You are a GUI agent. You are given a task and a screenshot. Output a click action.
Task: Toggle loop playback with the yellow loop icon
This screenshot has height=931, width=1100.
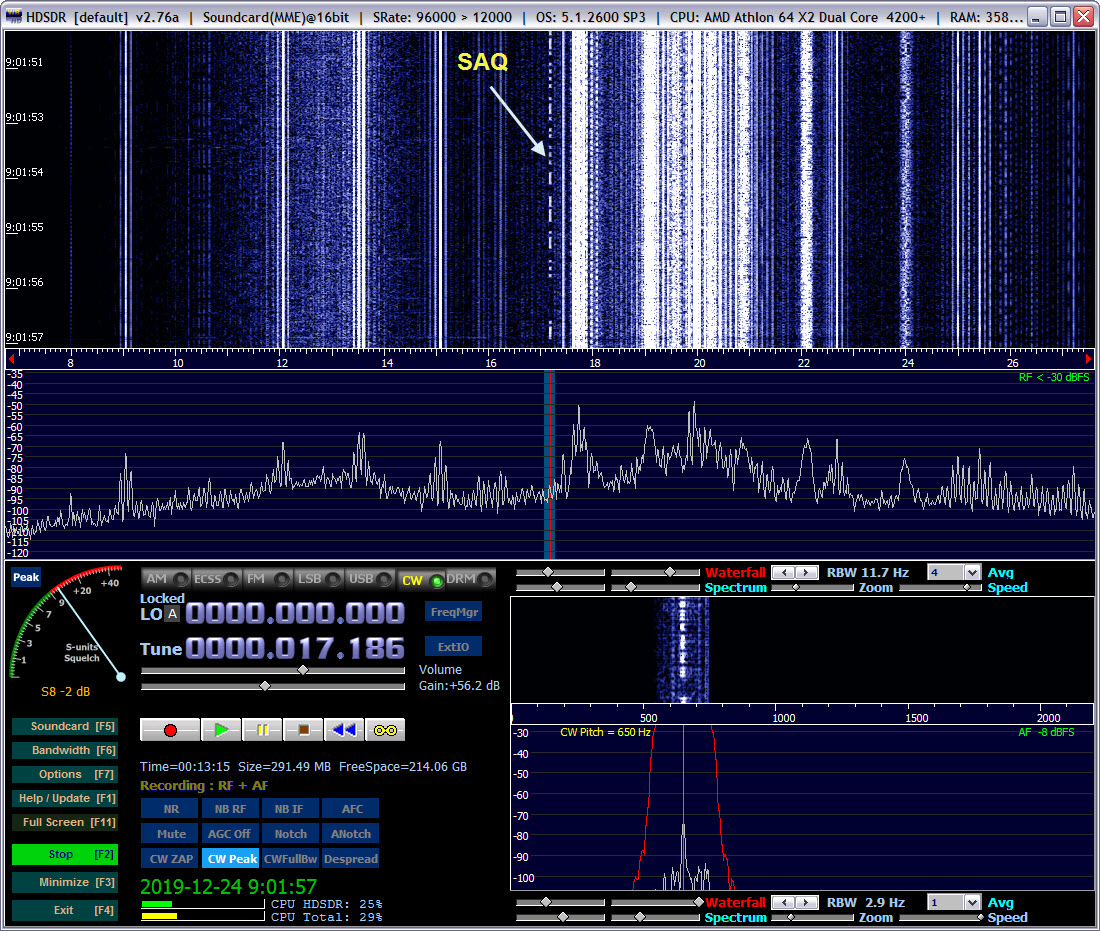[x=385, y=730]
